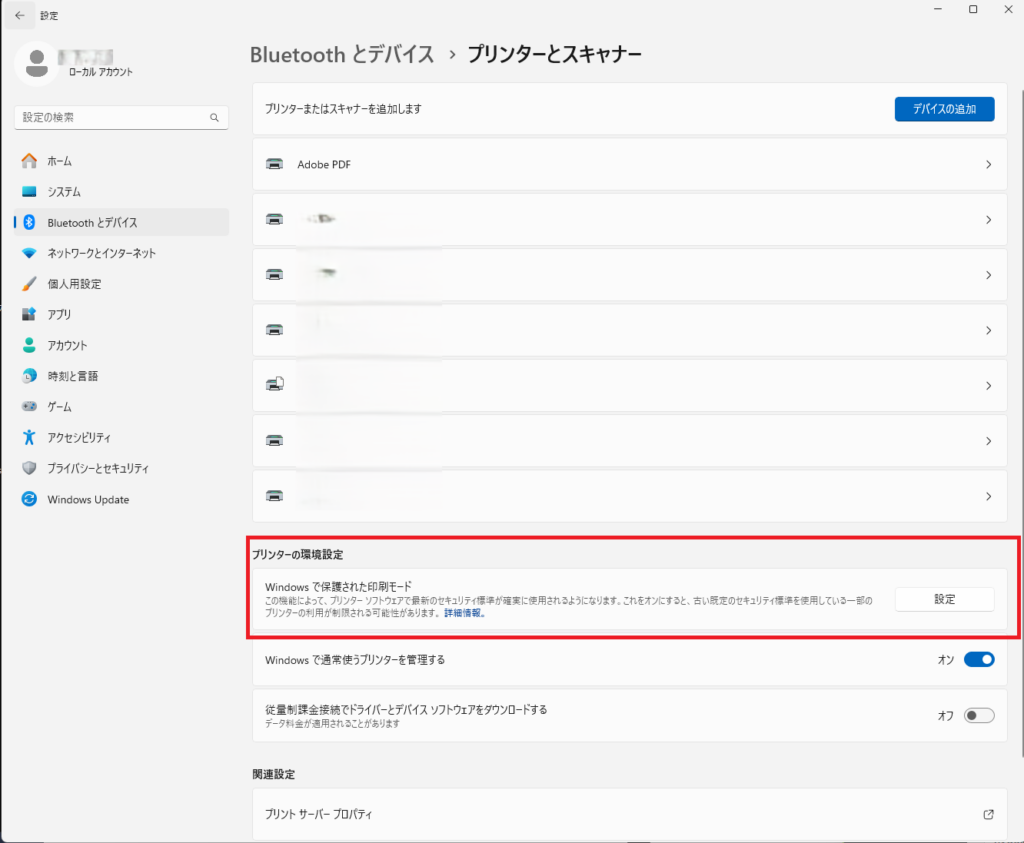Open the 詳細情報 link
This screenshot has height=843, width=1024.
click(464, 614)
